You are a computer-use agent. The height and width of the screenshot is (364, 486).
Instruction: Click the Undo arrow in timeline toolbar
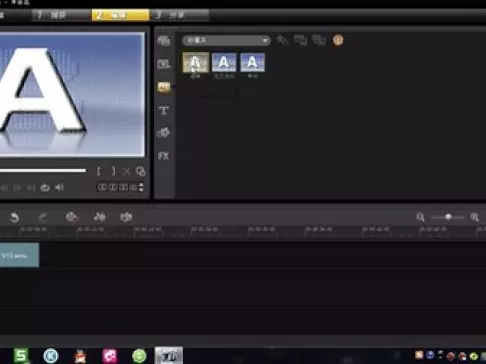(14, 218)
